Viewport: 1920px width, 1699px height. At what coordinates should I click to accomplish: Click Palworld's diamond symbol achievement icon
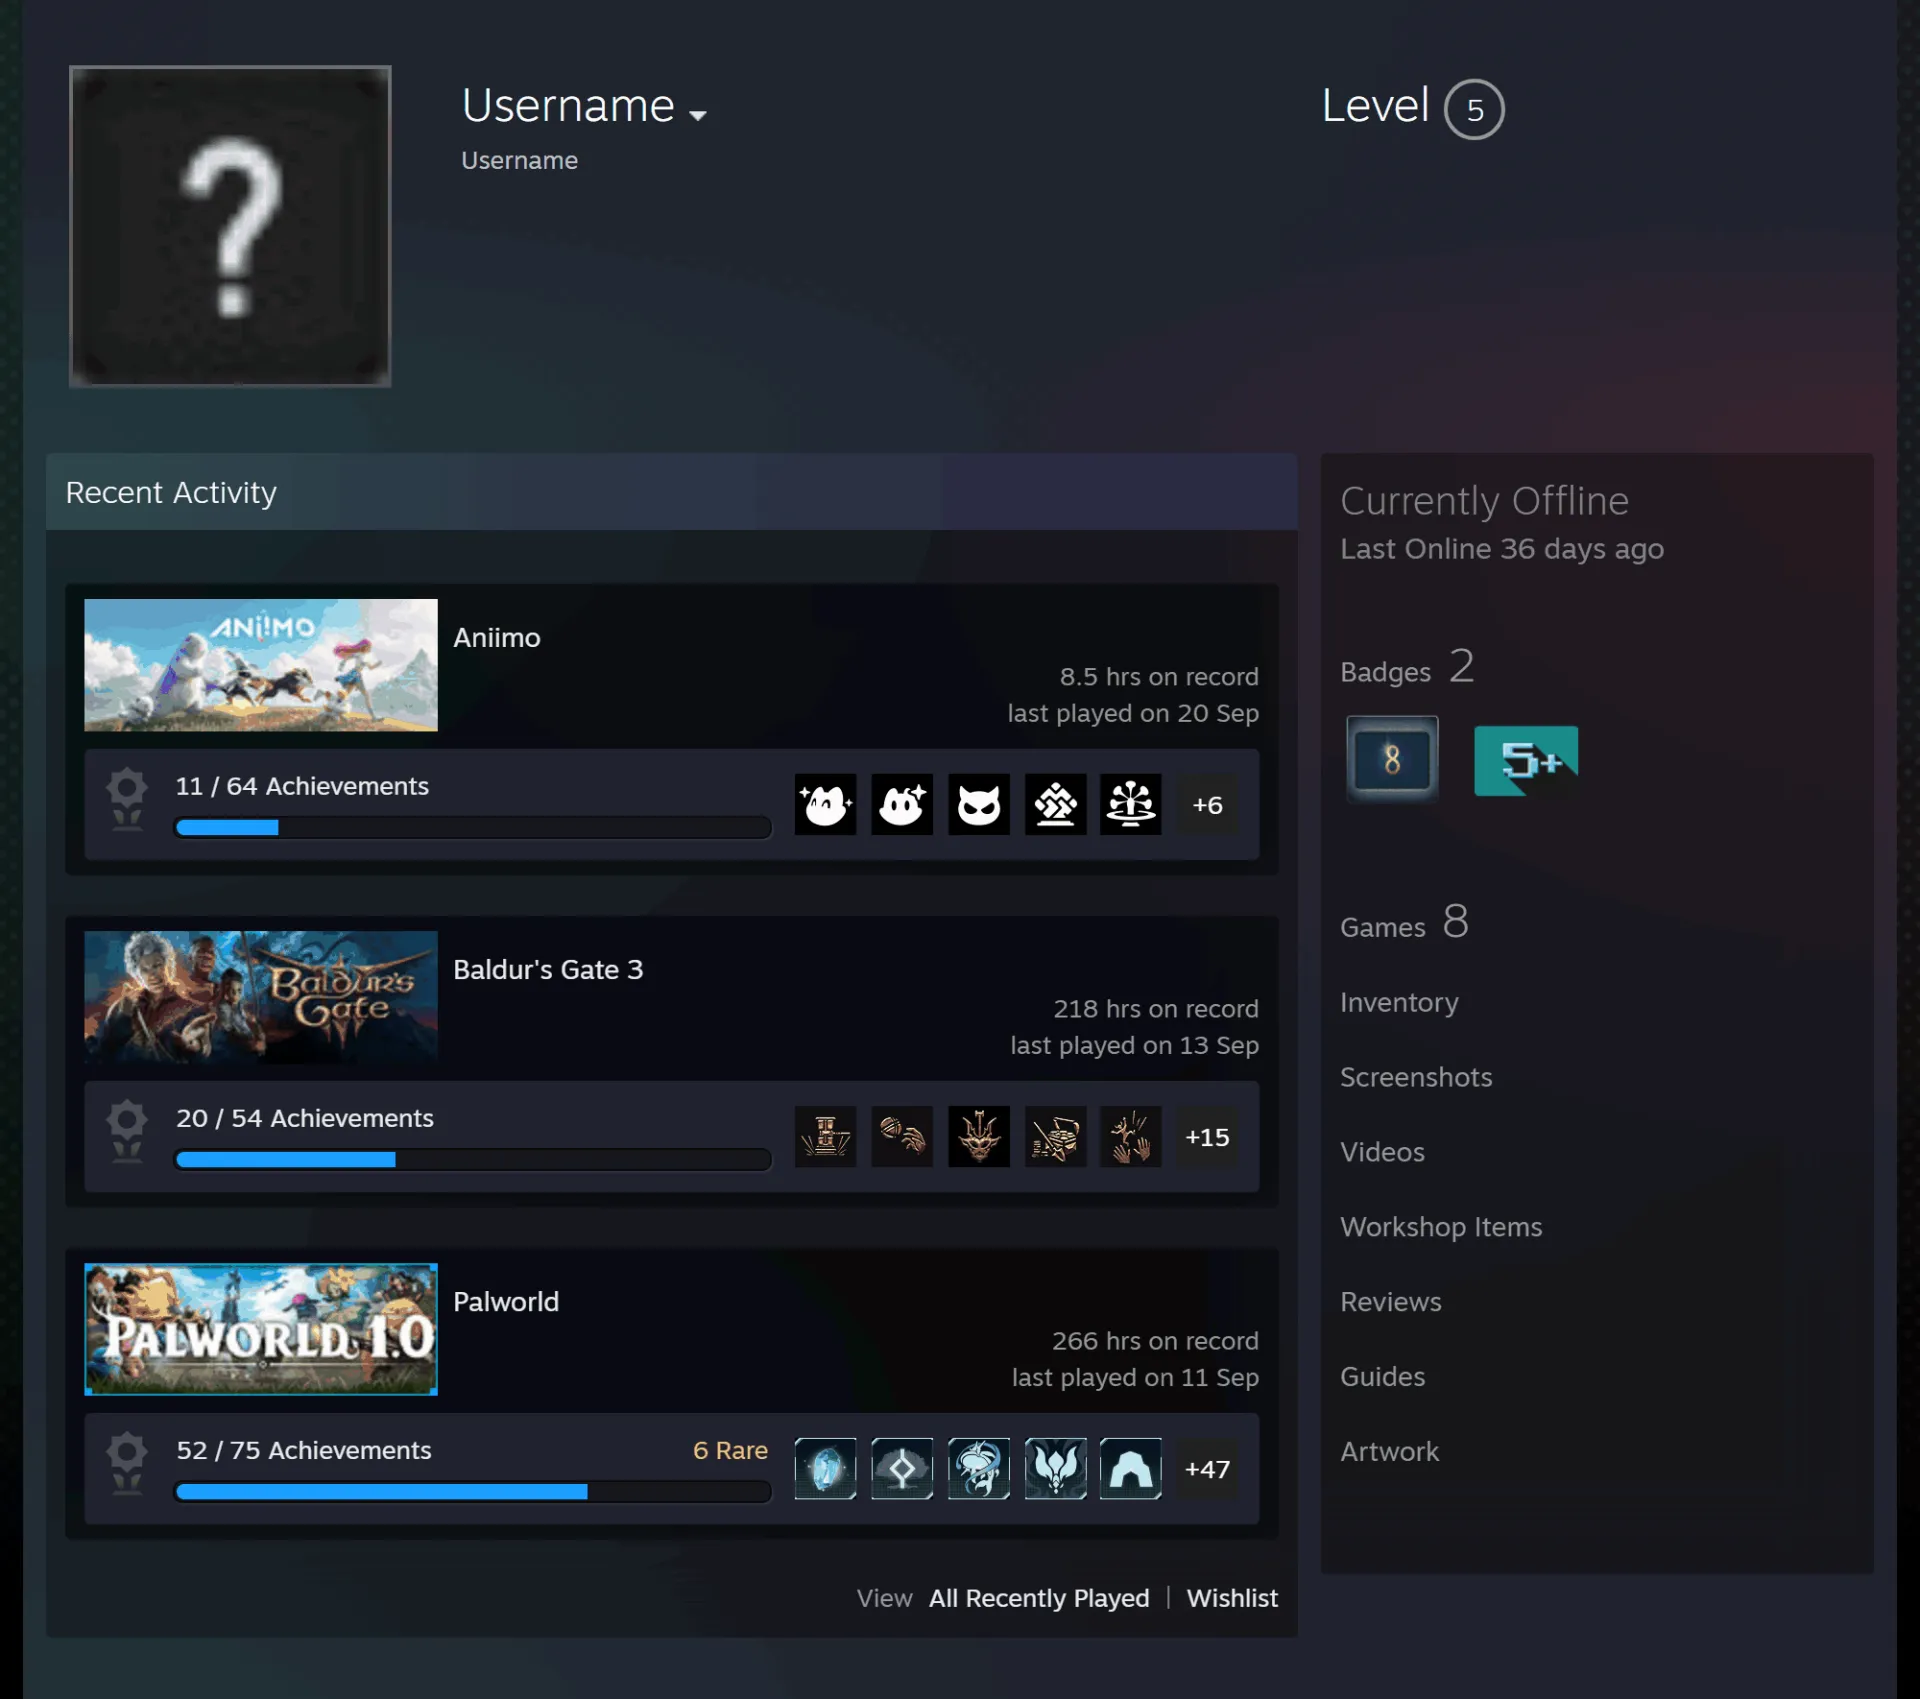[902, 1468]
